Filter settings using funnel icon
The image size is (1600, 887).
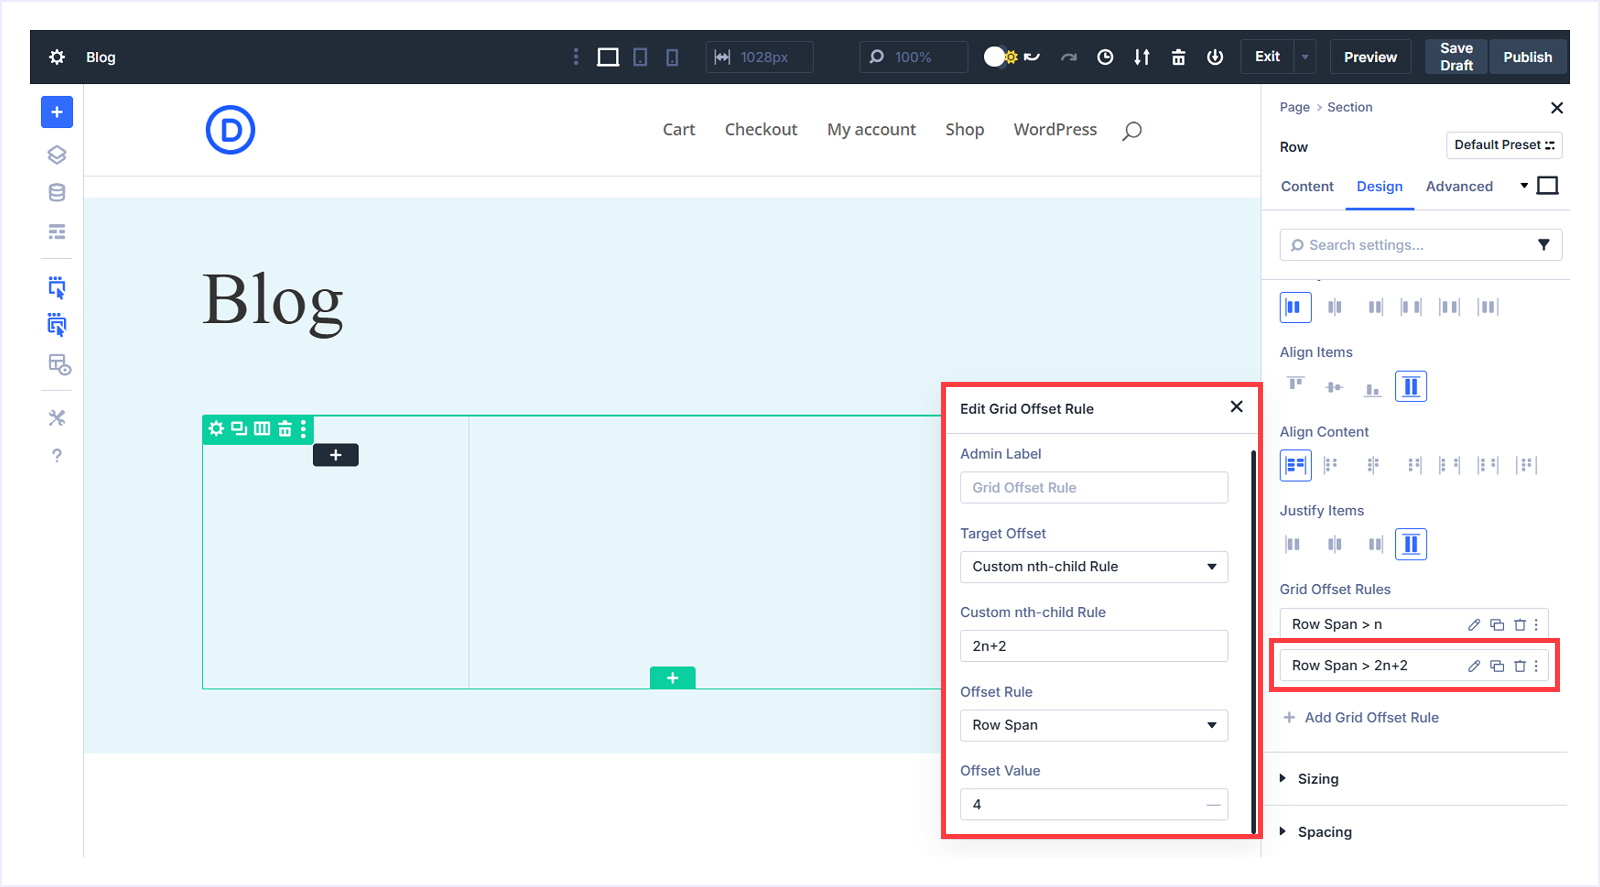click(x=1544, y=245)
